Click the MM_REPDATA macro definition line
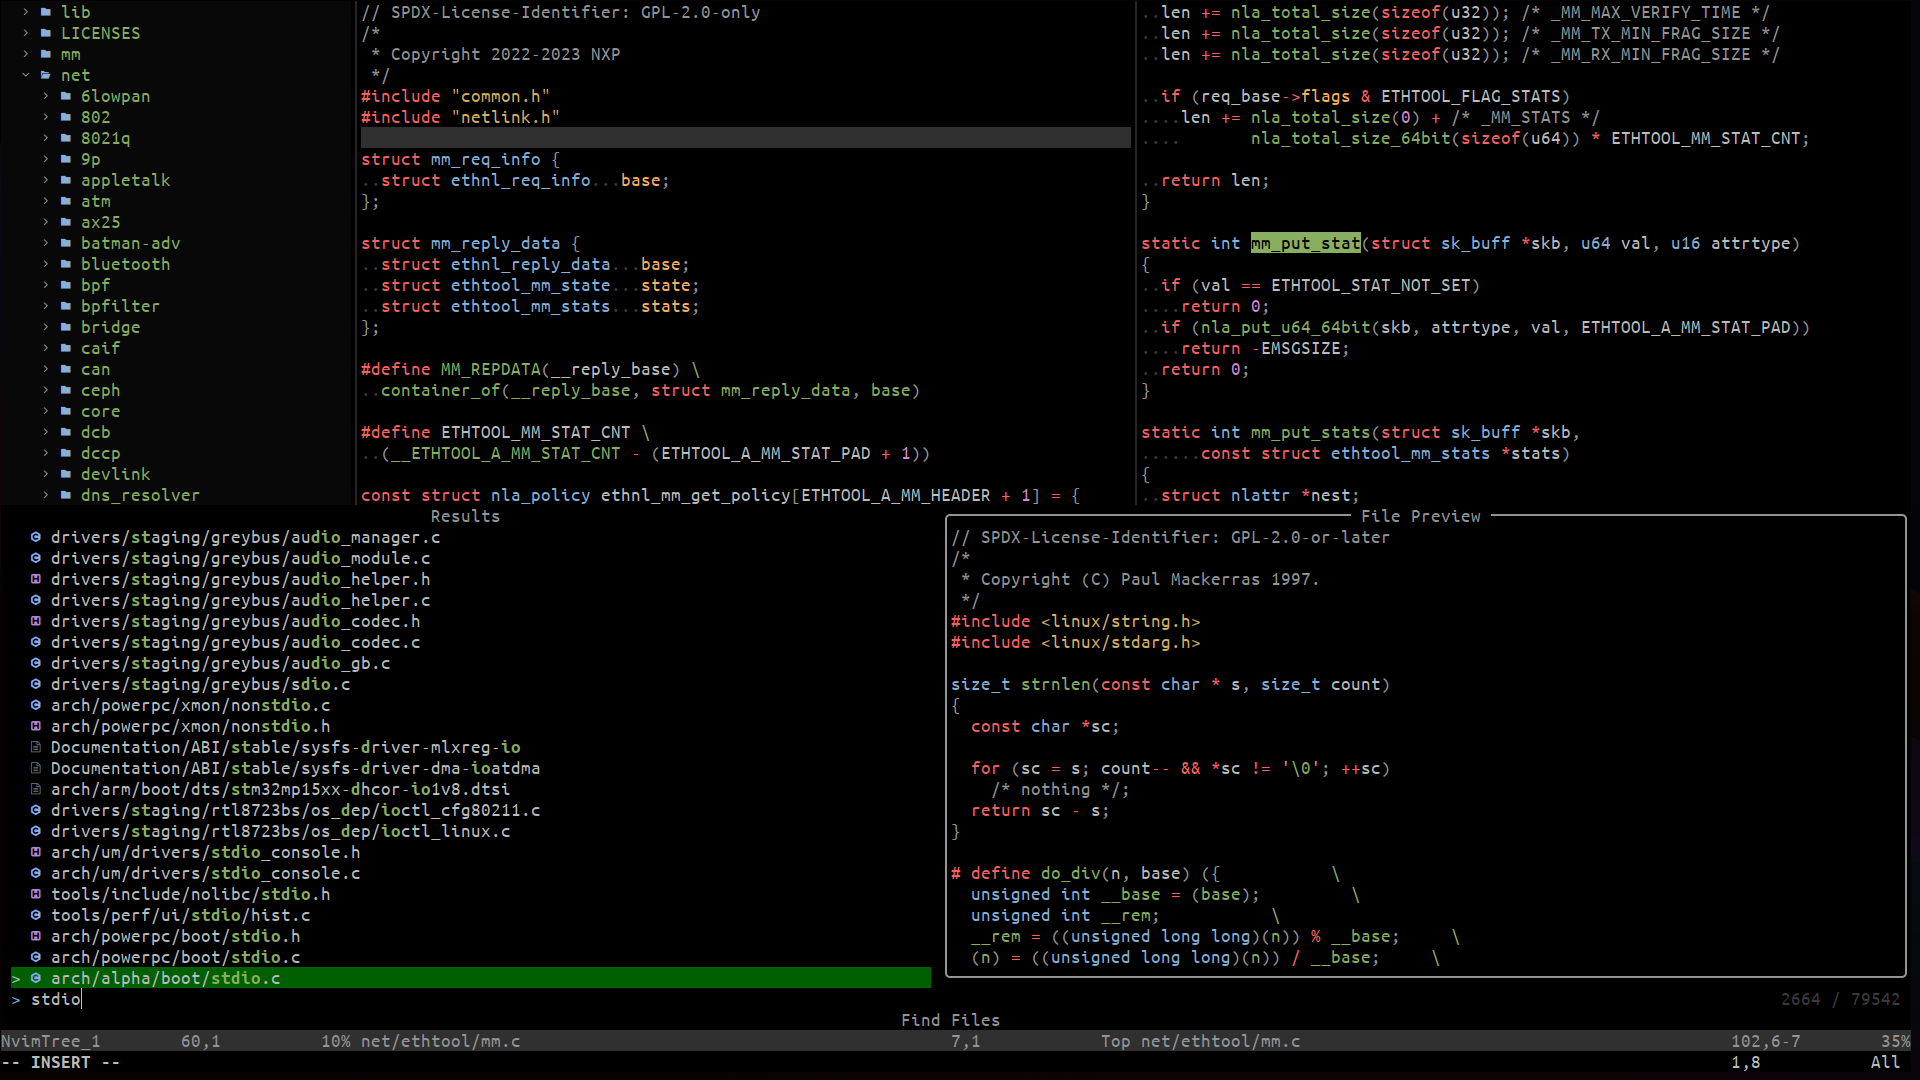The image size is (1920, 1080). pyautogui.click(x=531, y=369)
